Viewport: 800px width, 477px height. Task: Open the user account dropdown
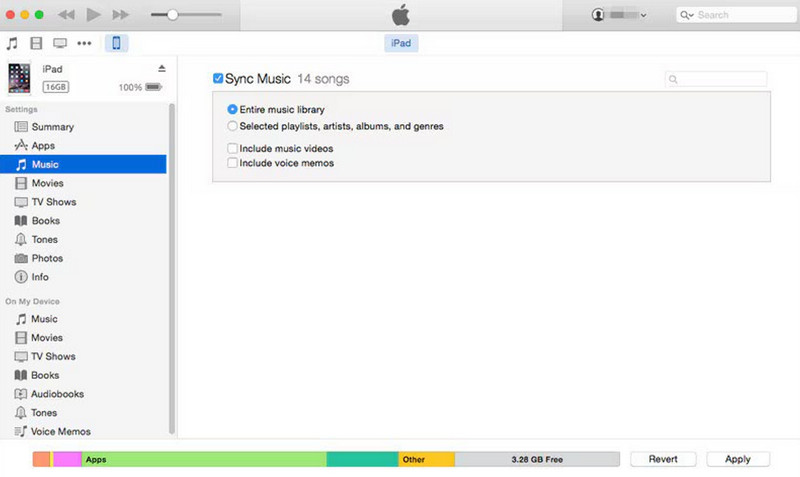coord(619,15)
